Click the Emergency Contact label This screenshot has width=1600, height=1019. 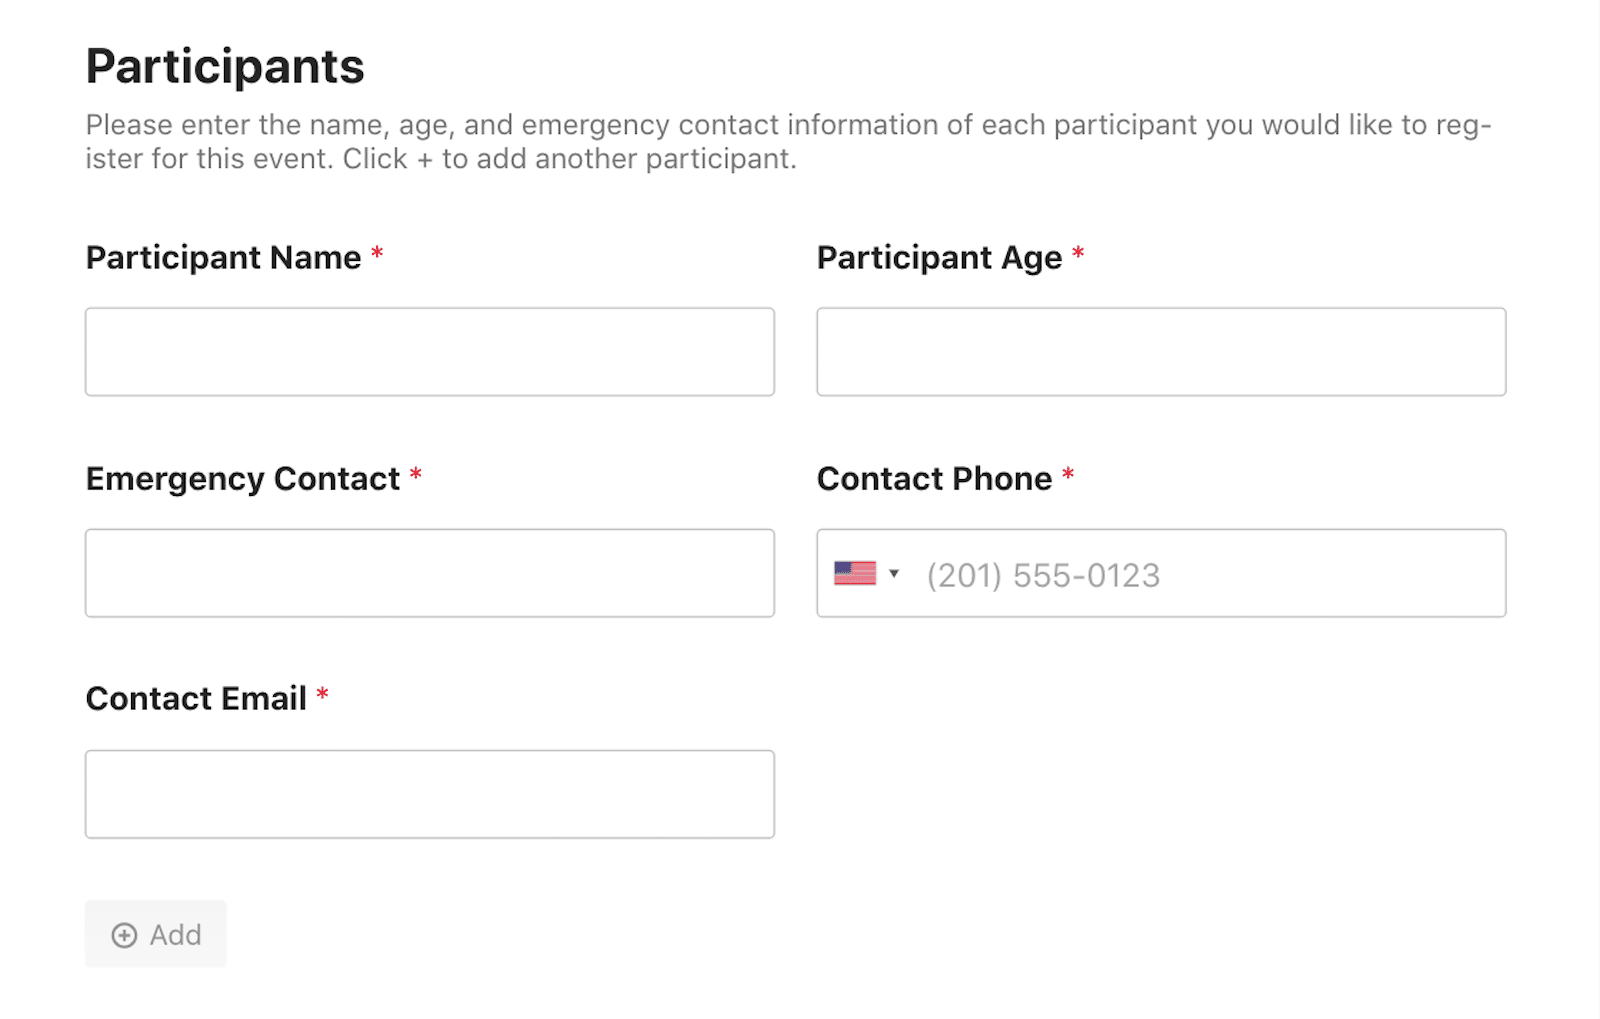click(x=243, y=479)
